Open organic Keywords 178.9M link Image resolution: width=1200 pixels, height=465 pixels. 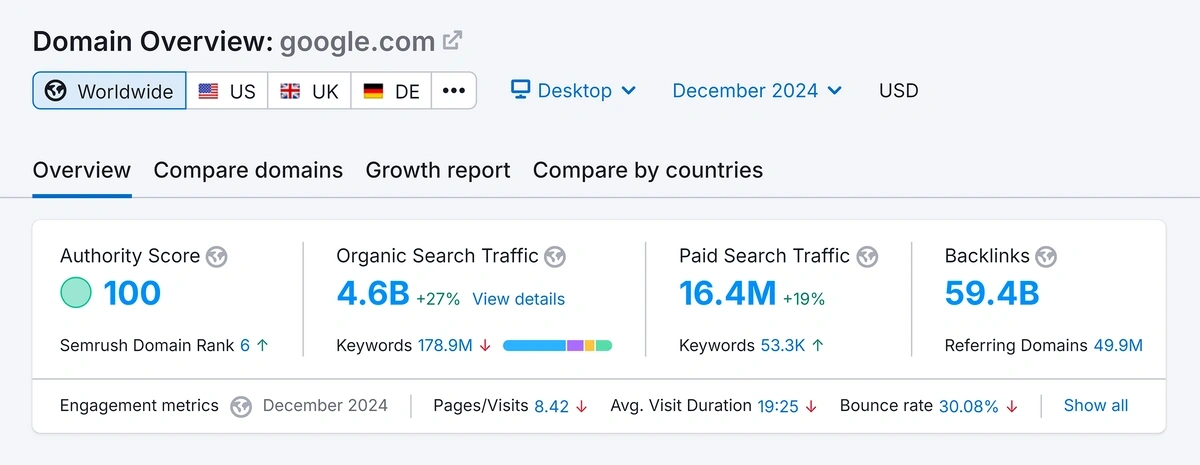click(445, 345)
